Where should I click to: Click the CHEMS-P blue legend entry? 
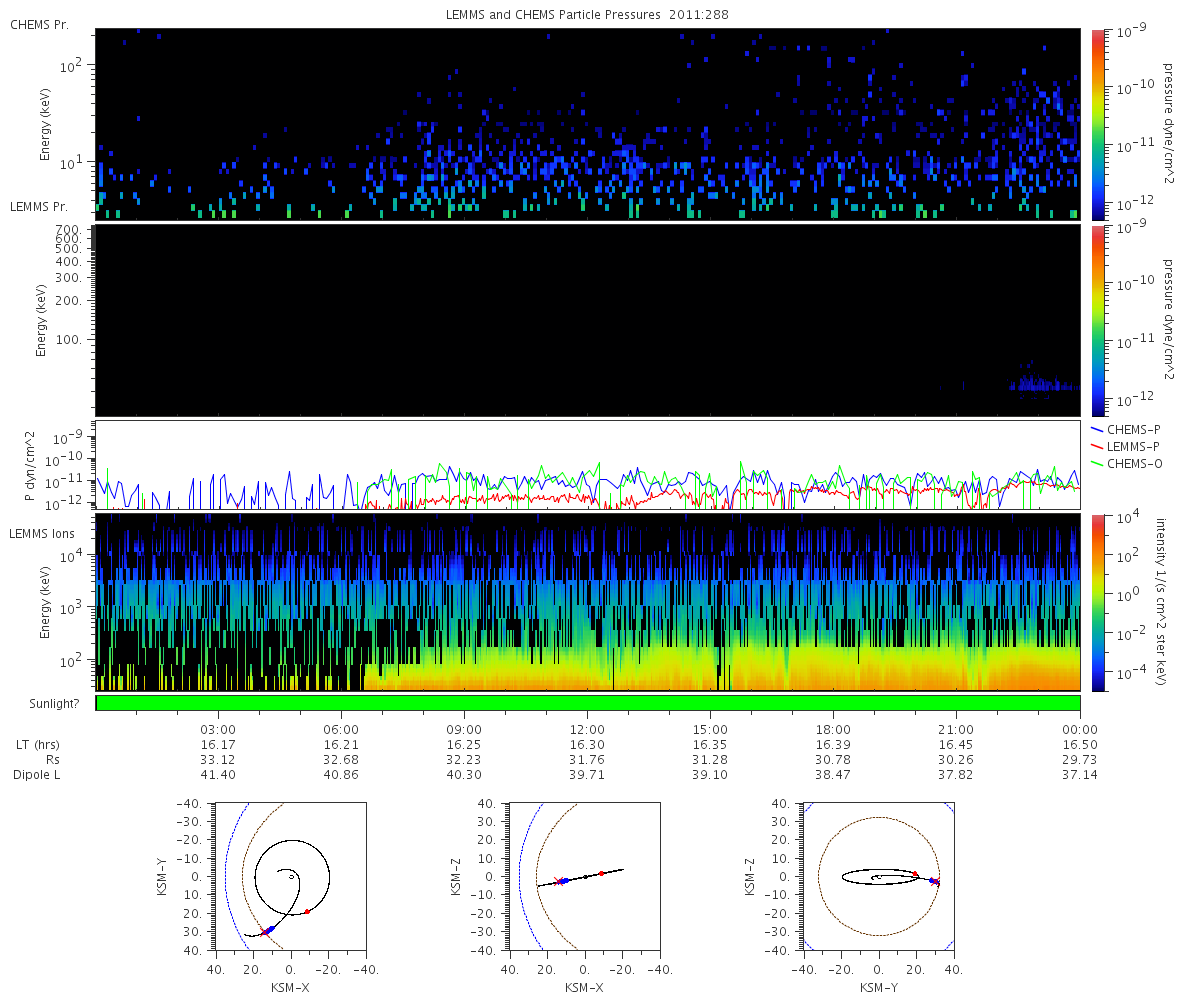(1128, 429)
